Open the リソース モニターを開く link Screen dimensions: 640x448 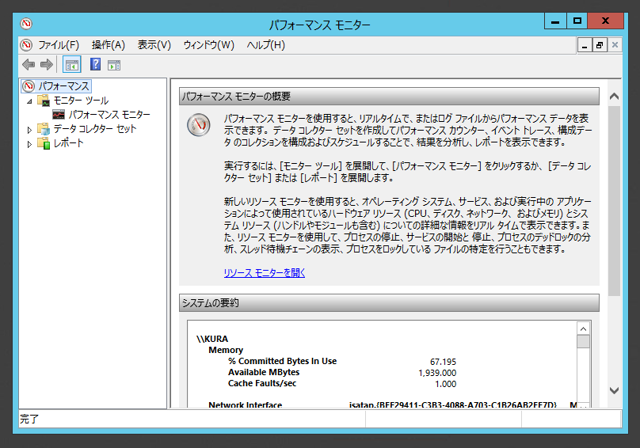click(264, 273)
